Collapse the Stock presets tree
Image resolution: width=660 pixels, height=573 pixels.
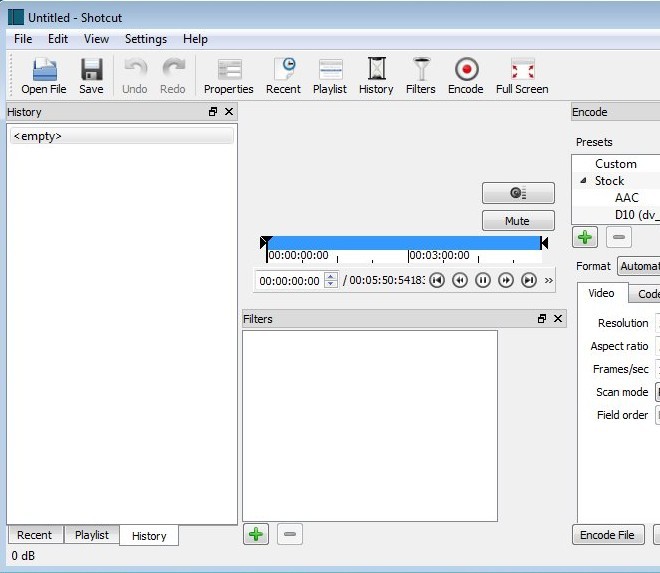coord(583,181)
